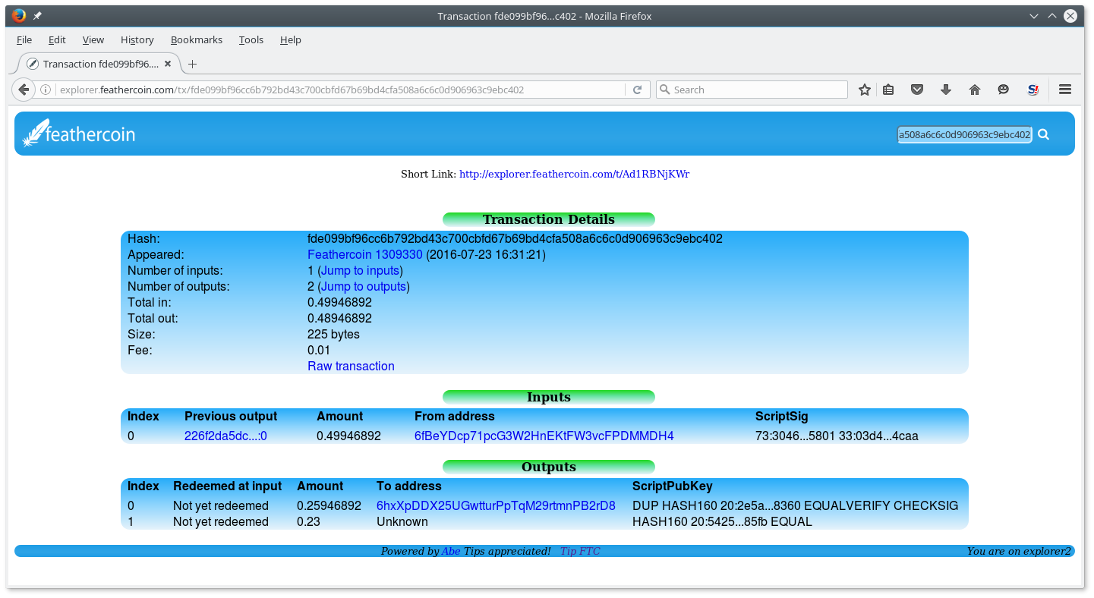Click the Firefox back arrow button
The image size is (1094, 598).
(24, 89)
